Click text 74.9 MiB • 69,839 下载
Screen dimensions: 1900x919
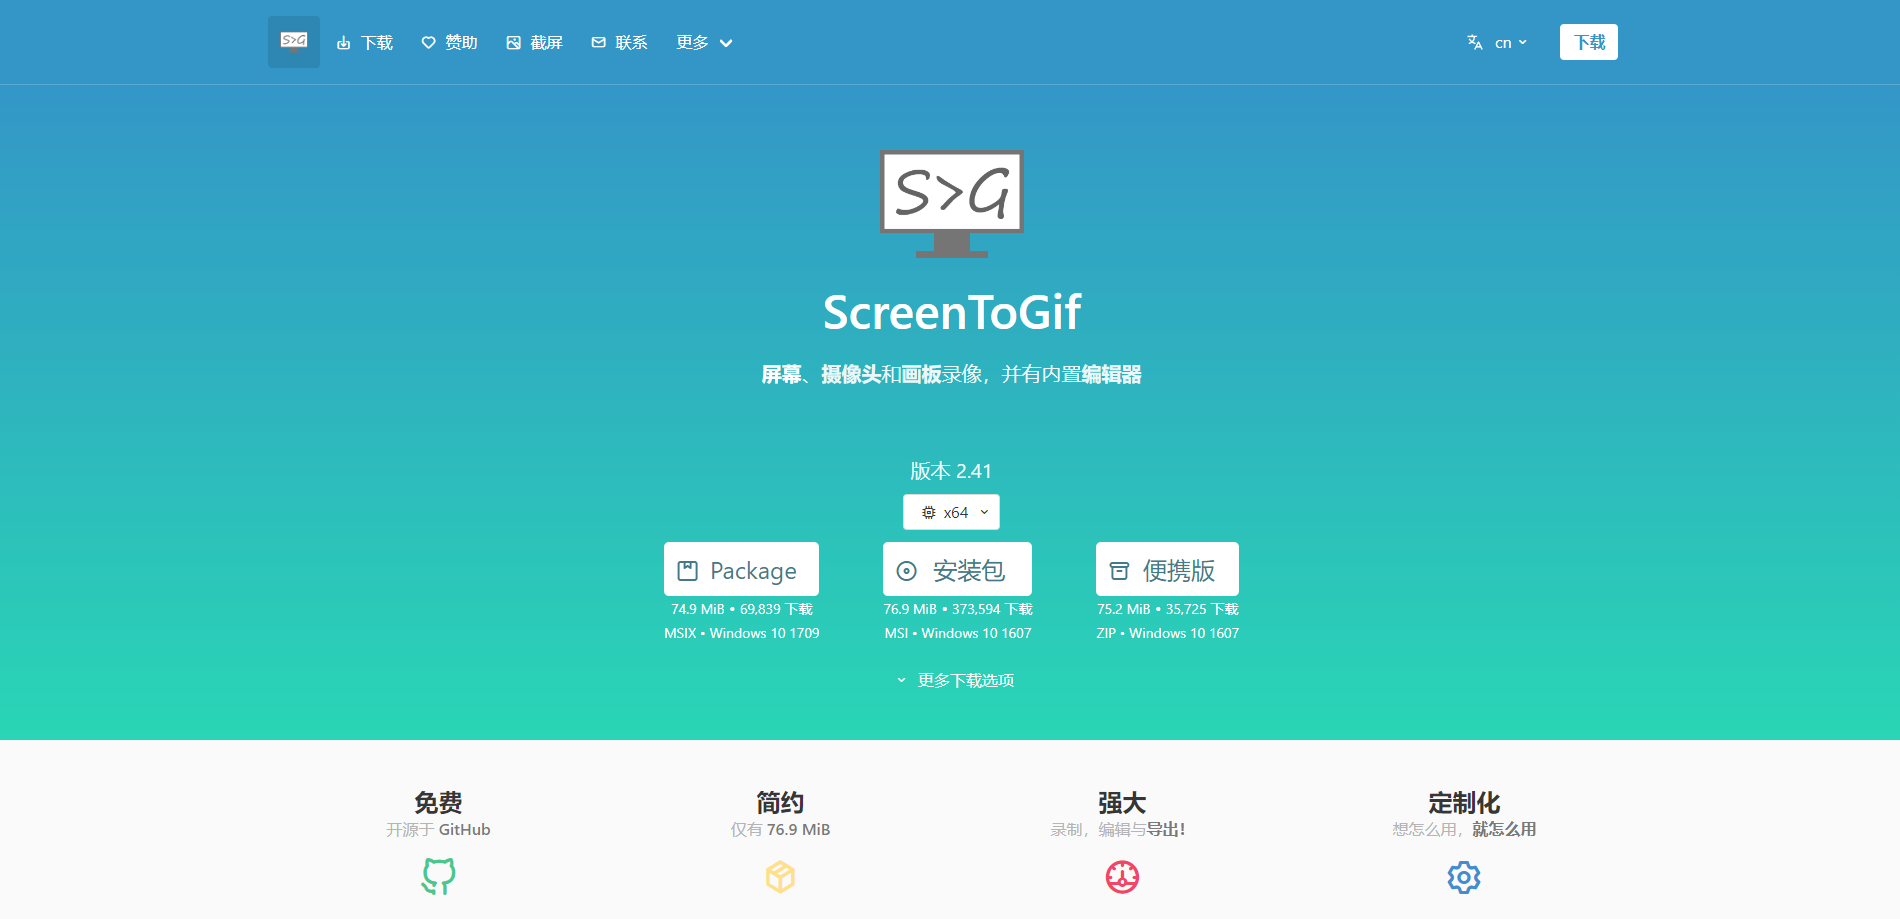[741, 609]
